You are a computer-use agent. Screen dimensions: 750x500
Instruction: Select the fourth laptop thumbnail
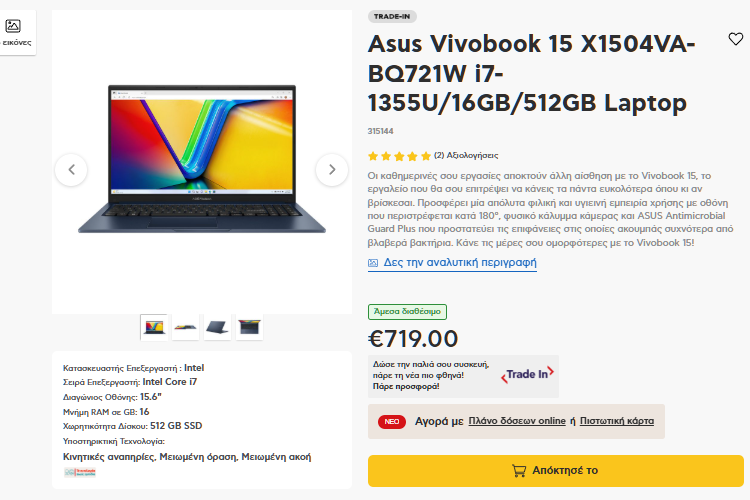tap(249, 327)
